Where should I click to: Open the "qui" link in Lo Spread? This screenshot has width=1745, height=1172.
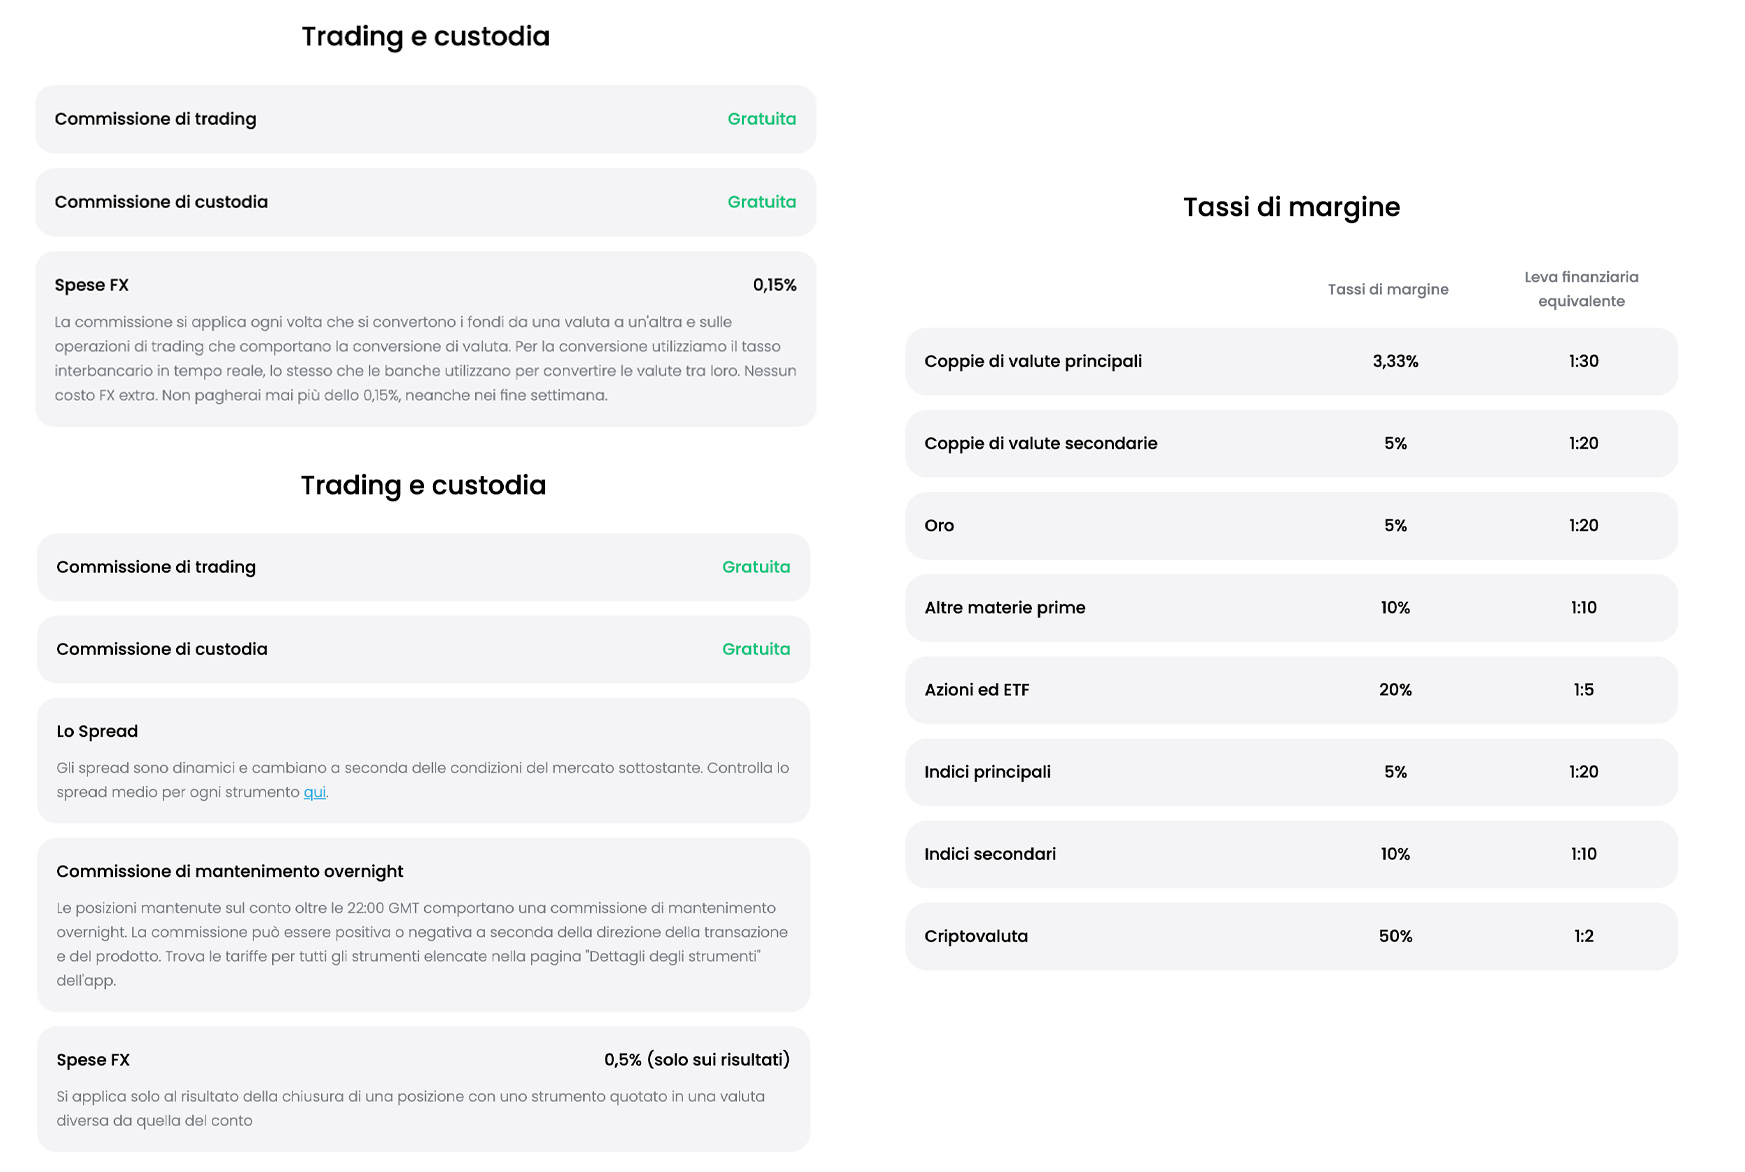314,792
